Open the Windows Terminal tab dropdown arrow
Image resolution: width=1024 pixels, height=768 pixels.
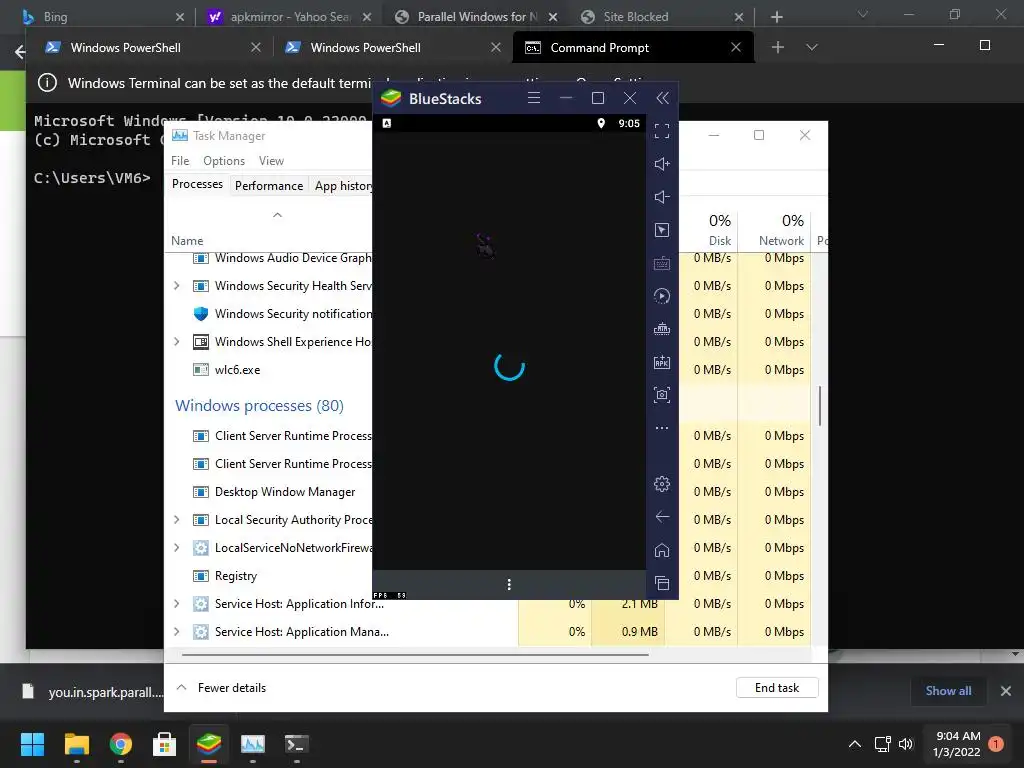click(x=812, y=47)
